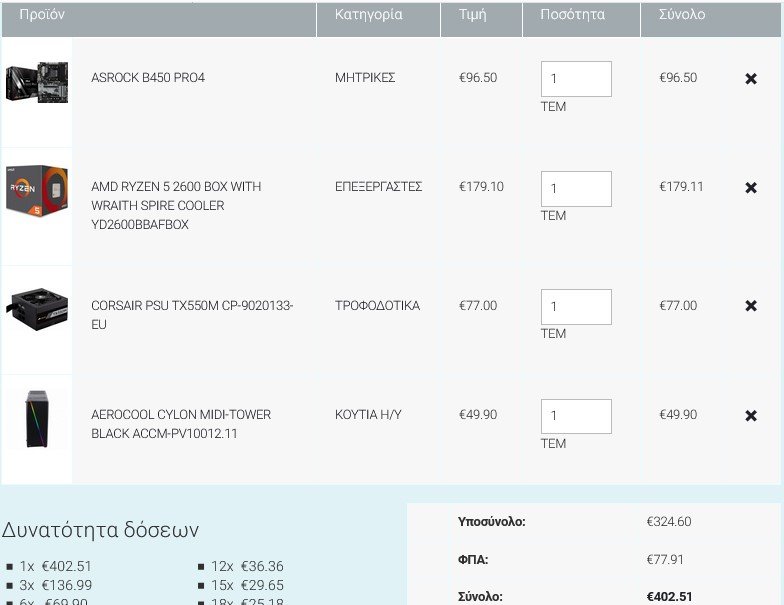Image resolution: width=784 pixels, height=605 pixels.
Task: Select the ΤΡΟΦΟΔΟΤΙΚΑ category text
Action: pyautogui.click(x=378, y=306)
